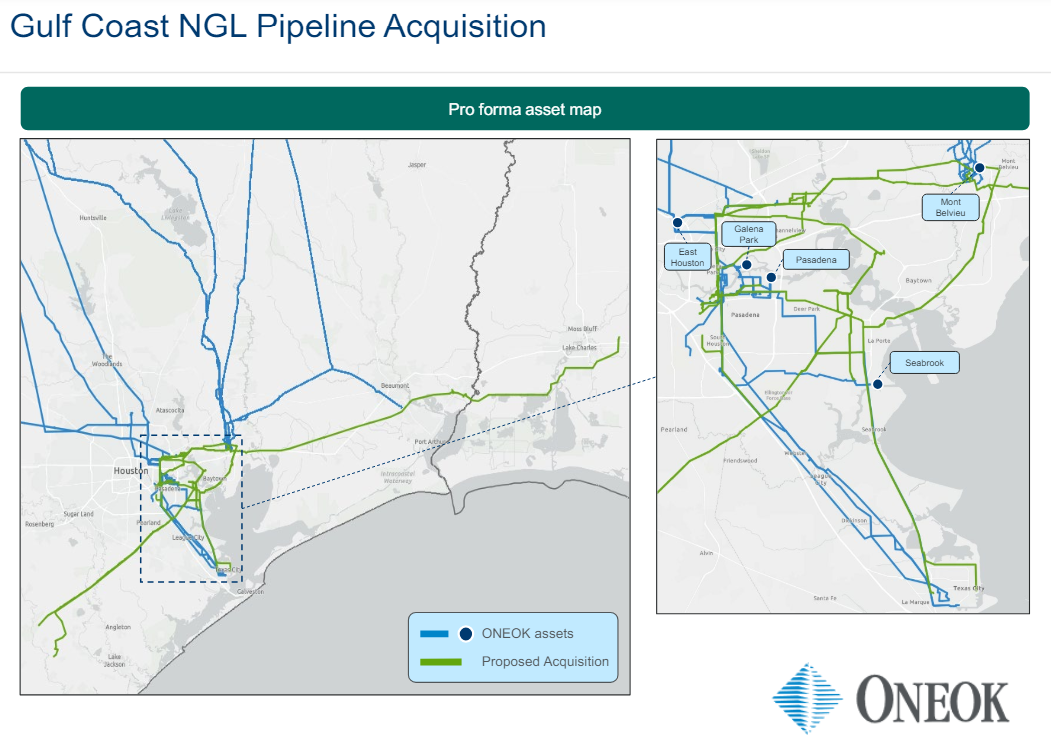Screen dimensions: 1051x739
Task: Click the ONEOK wordmark beside the logo
Action: point(933,700)
